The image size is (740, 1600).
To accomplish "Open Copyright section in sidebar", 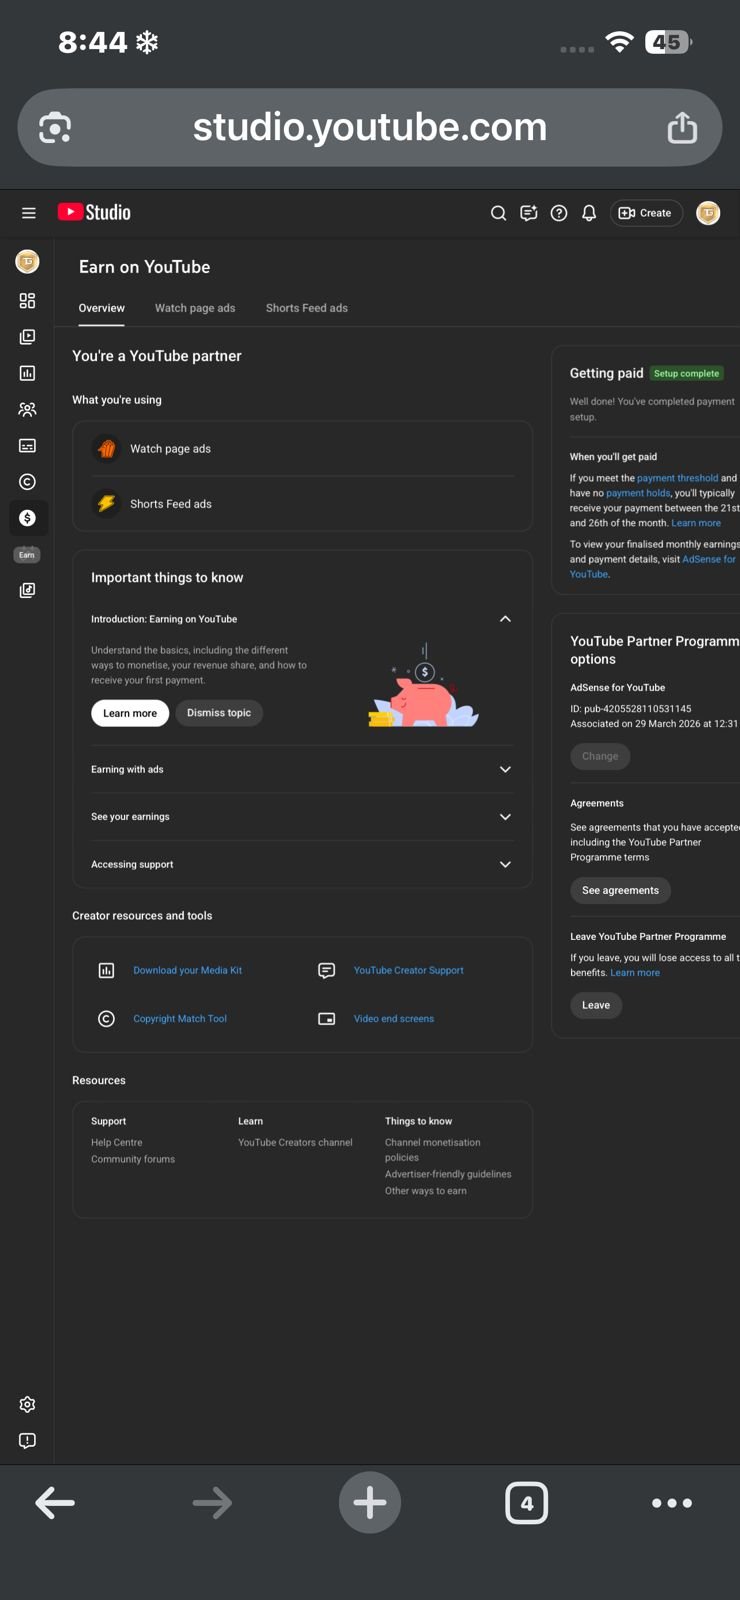I will [x=27, y=482].
